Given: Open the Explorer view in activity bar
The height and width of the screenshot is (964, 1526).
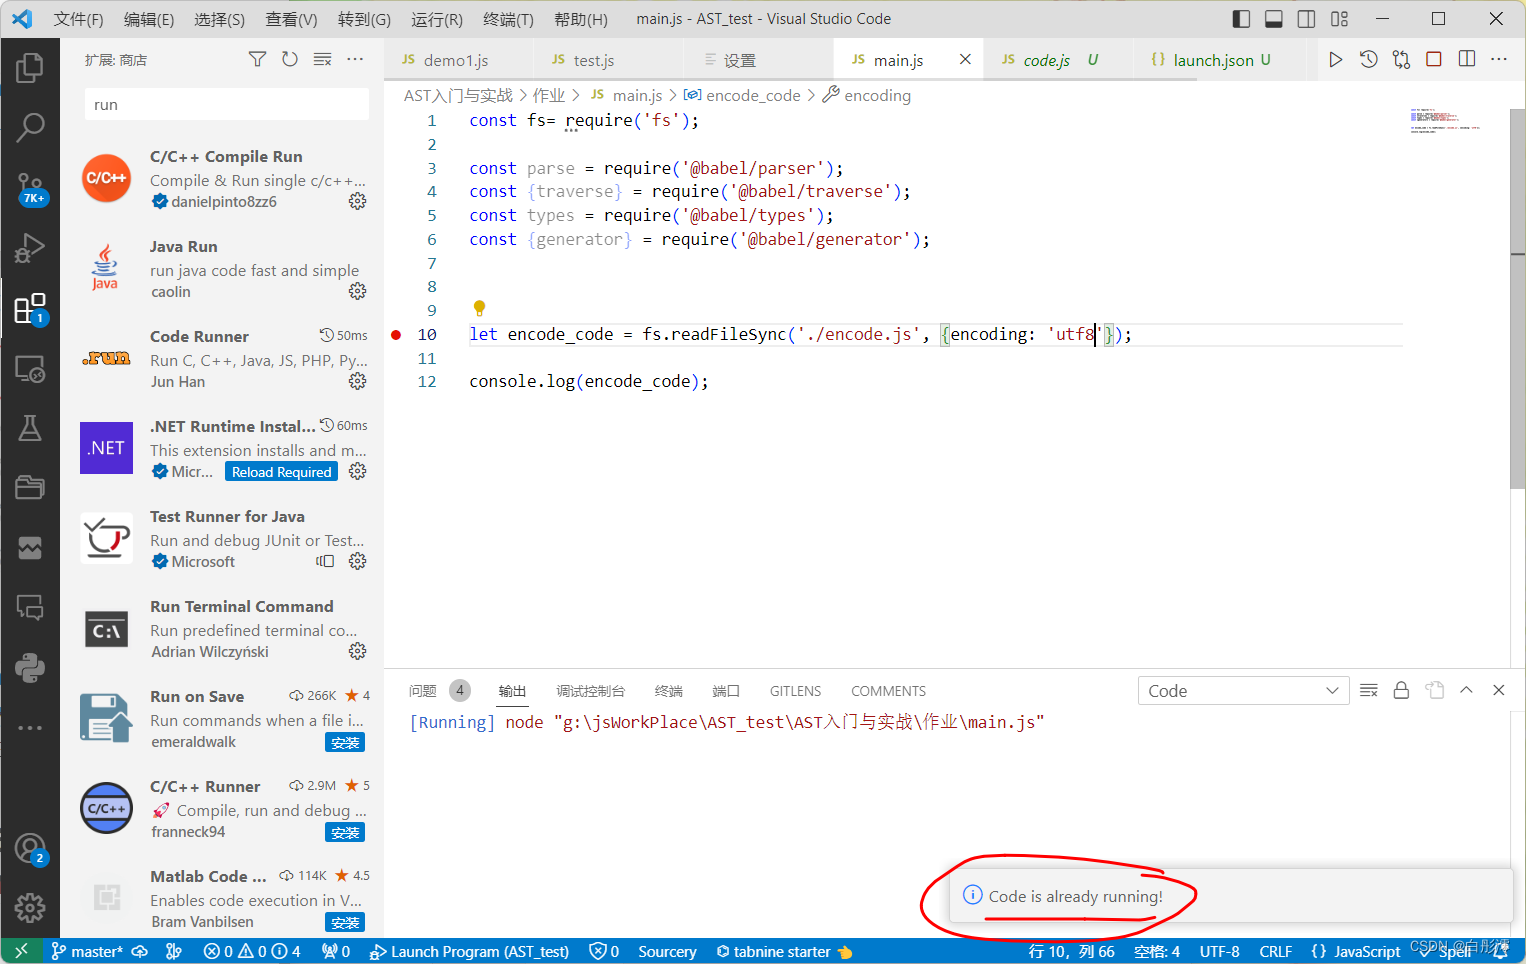Looking at the screenshot, I should [30, 68].
